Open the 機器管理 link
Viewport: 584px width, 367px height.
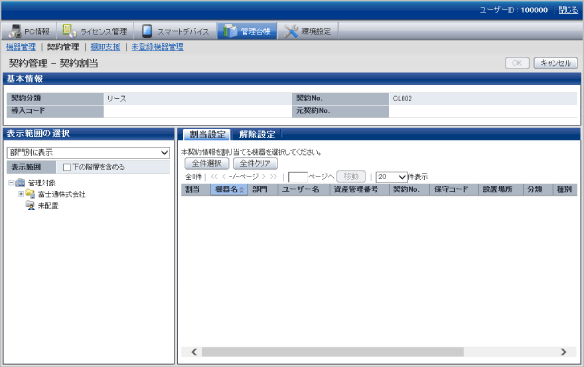21,47
